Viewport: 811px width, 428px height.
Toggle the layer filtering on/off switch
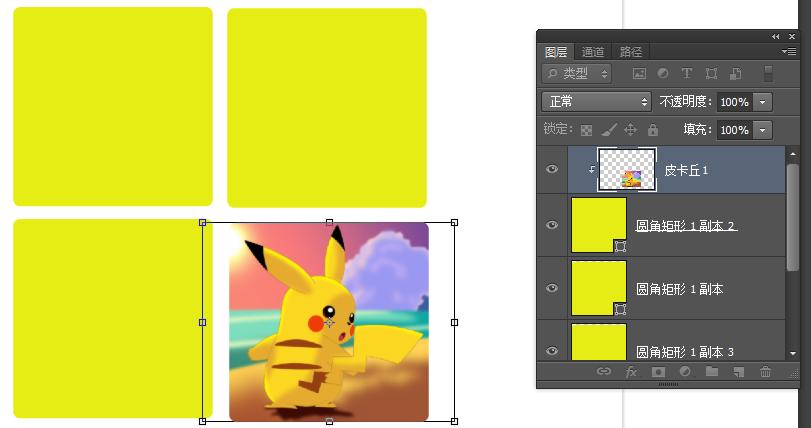(x=769, y=73)
